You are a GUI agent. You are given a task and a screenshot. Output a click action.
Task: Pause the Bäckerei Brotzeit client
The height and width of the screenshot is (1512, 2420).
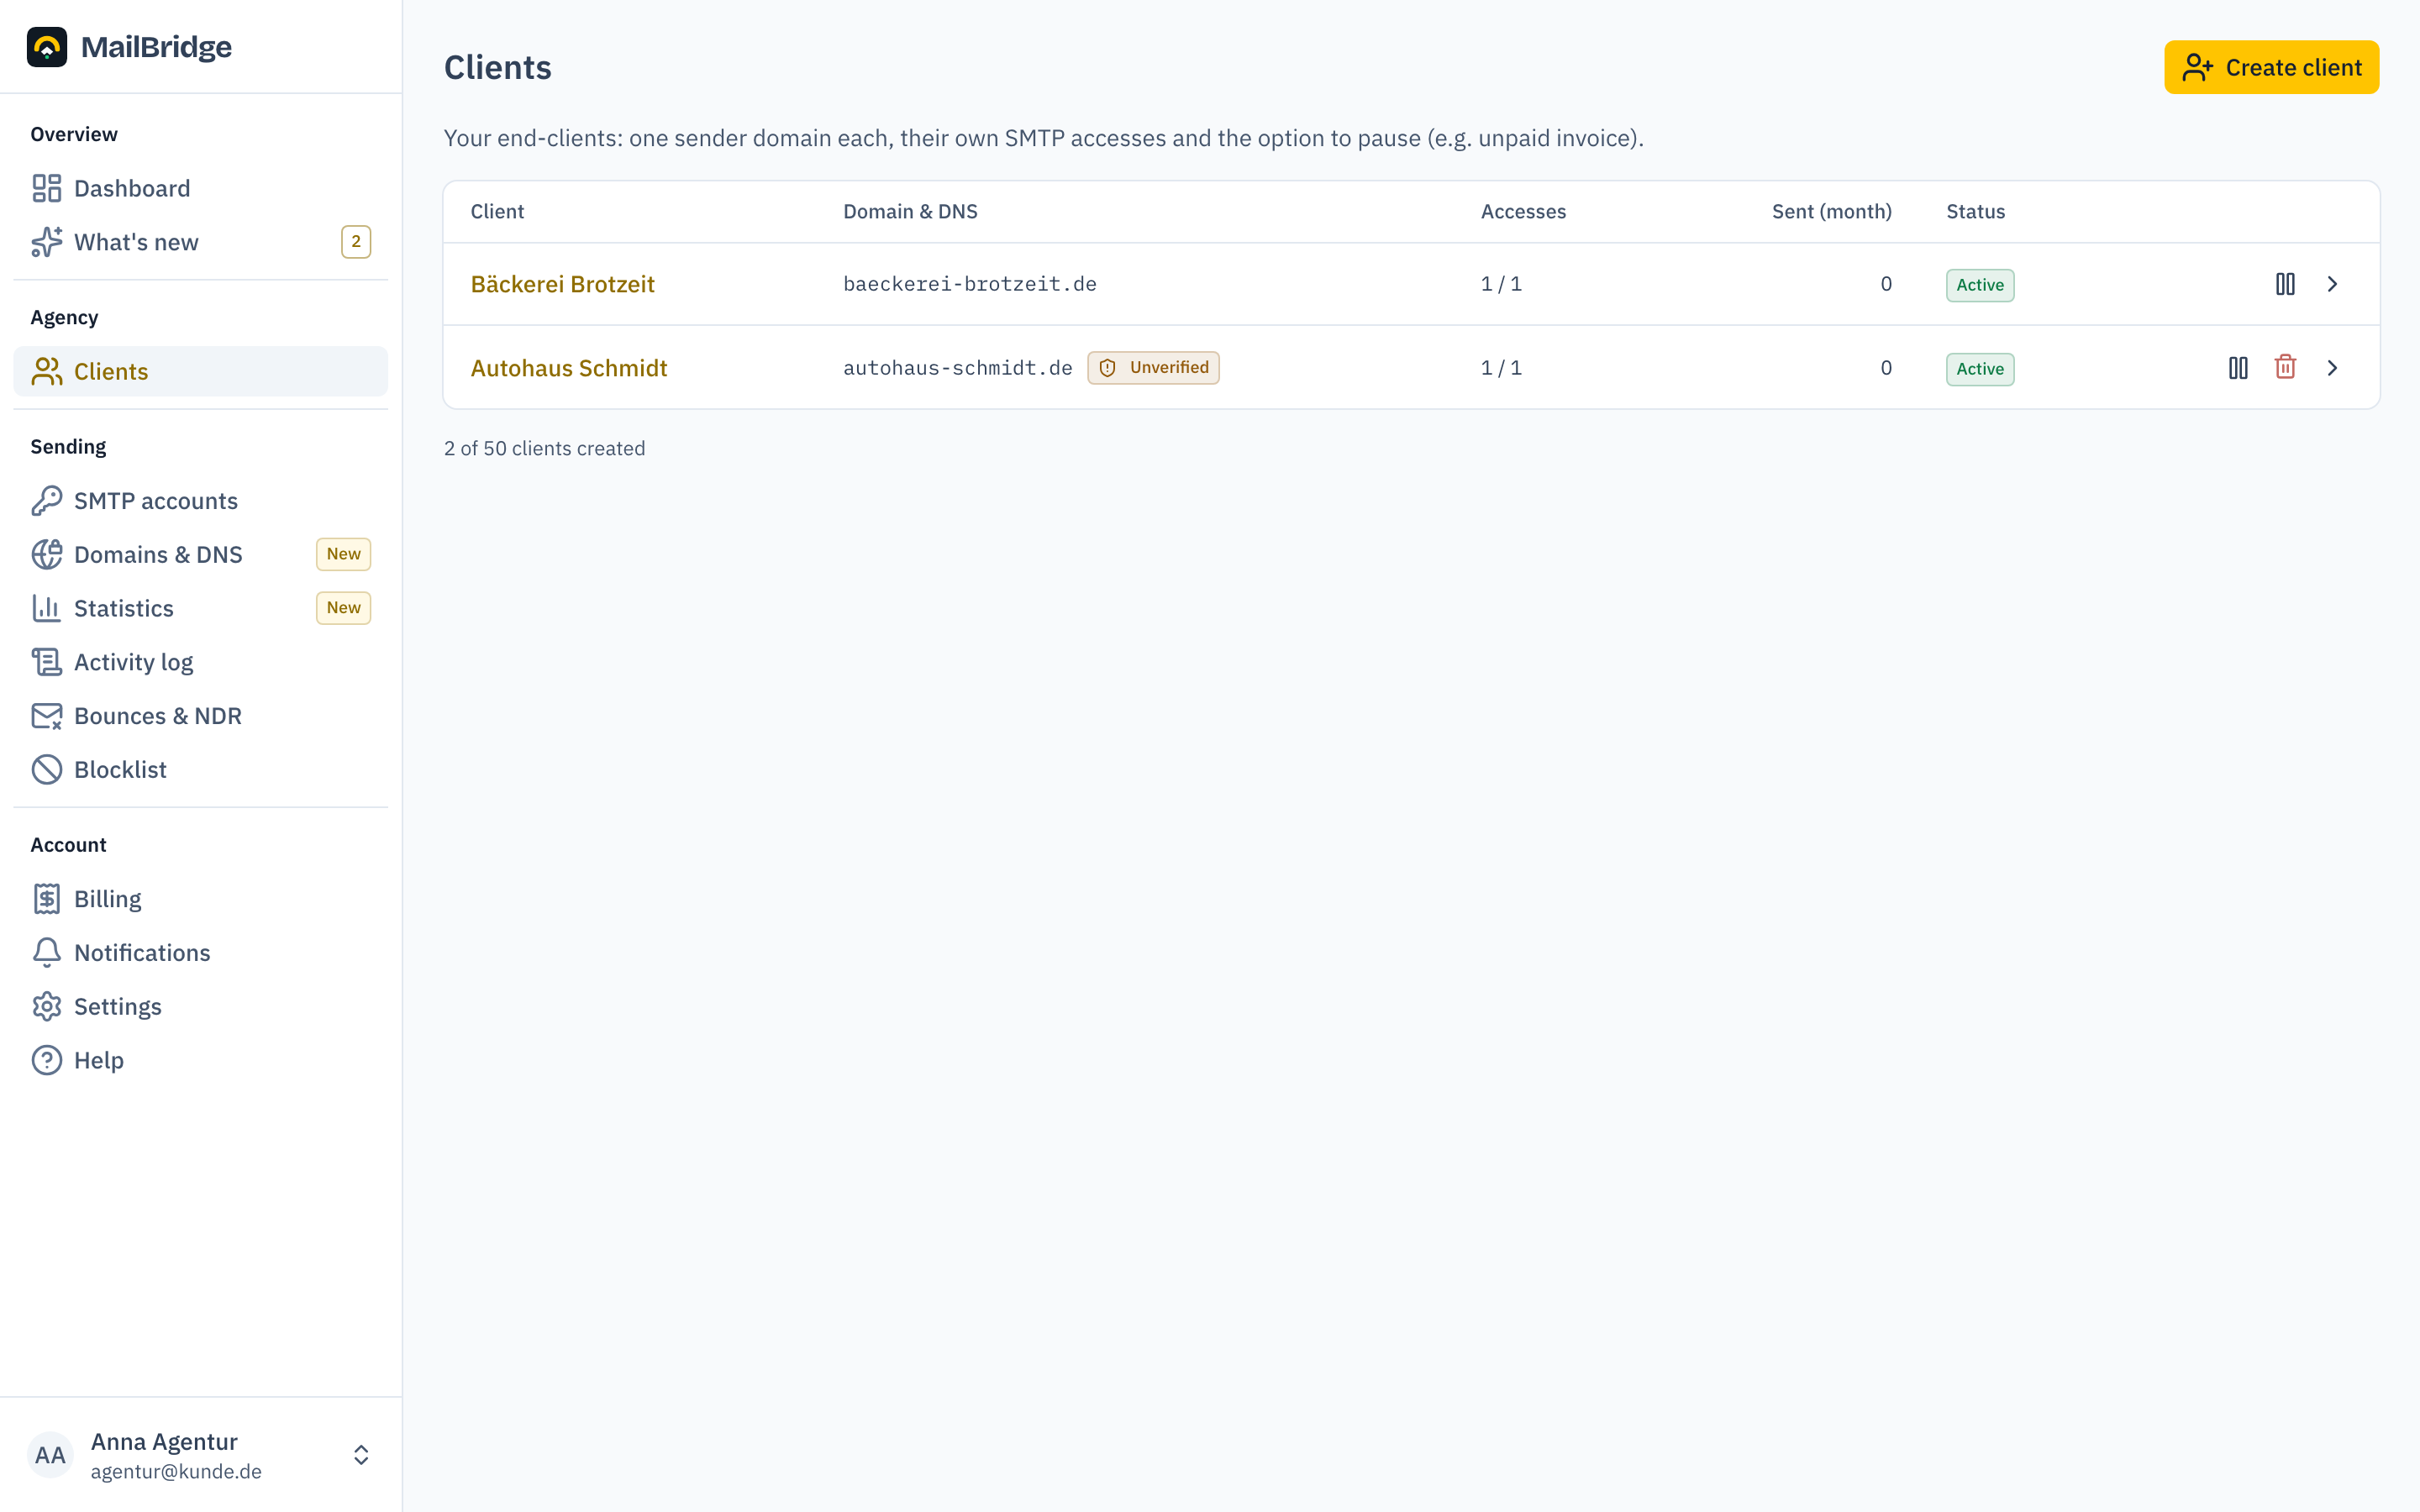[x=2285, y=284]
